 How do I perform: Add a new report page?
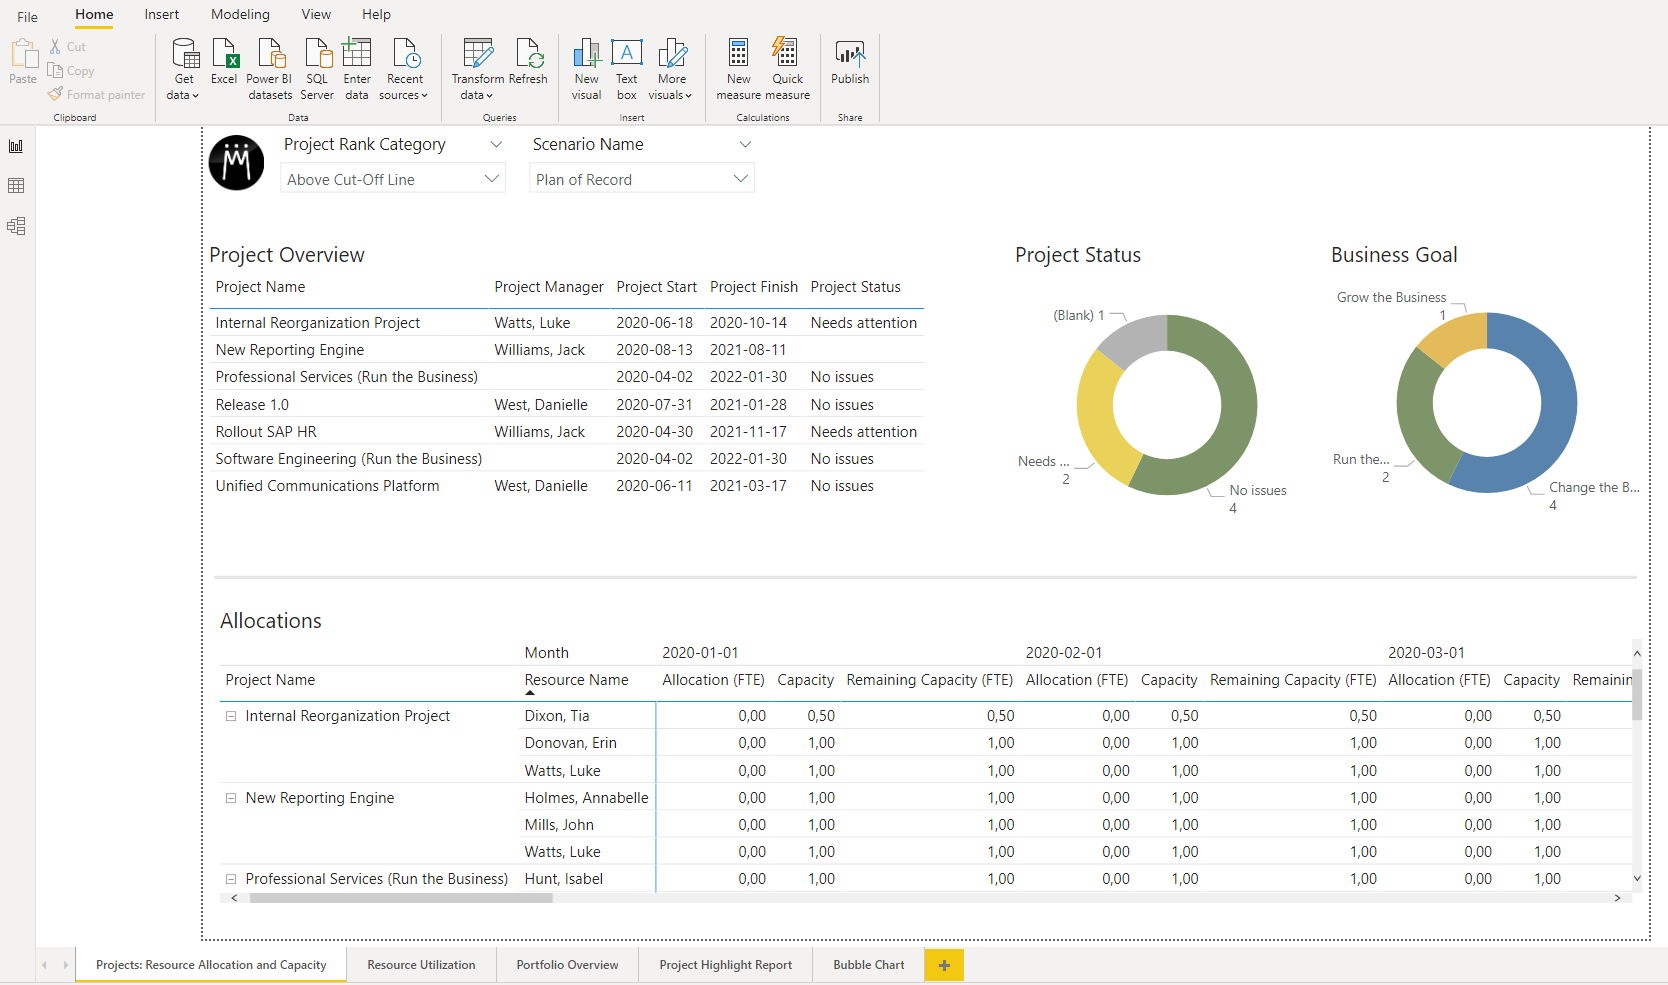[x=944, y=965]
